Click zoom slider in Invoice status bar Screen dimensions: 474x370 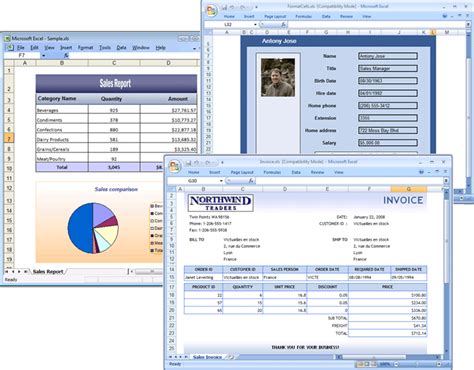[x=418, y=364]
